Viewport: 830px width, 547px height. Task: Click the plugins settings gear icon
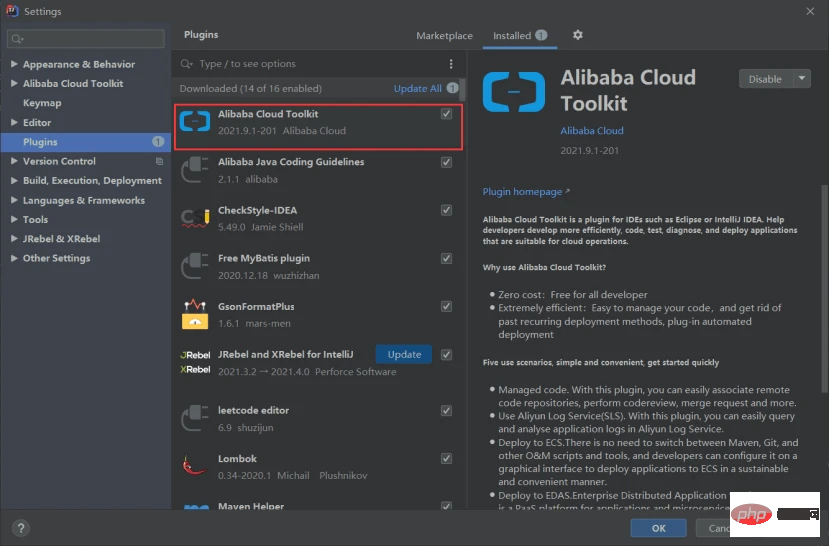pos(577,35)
